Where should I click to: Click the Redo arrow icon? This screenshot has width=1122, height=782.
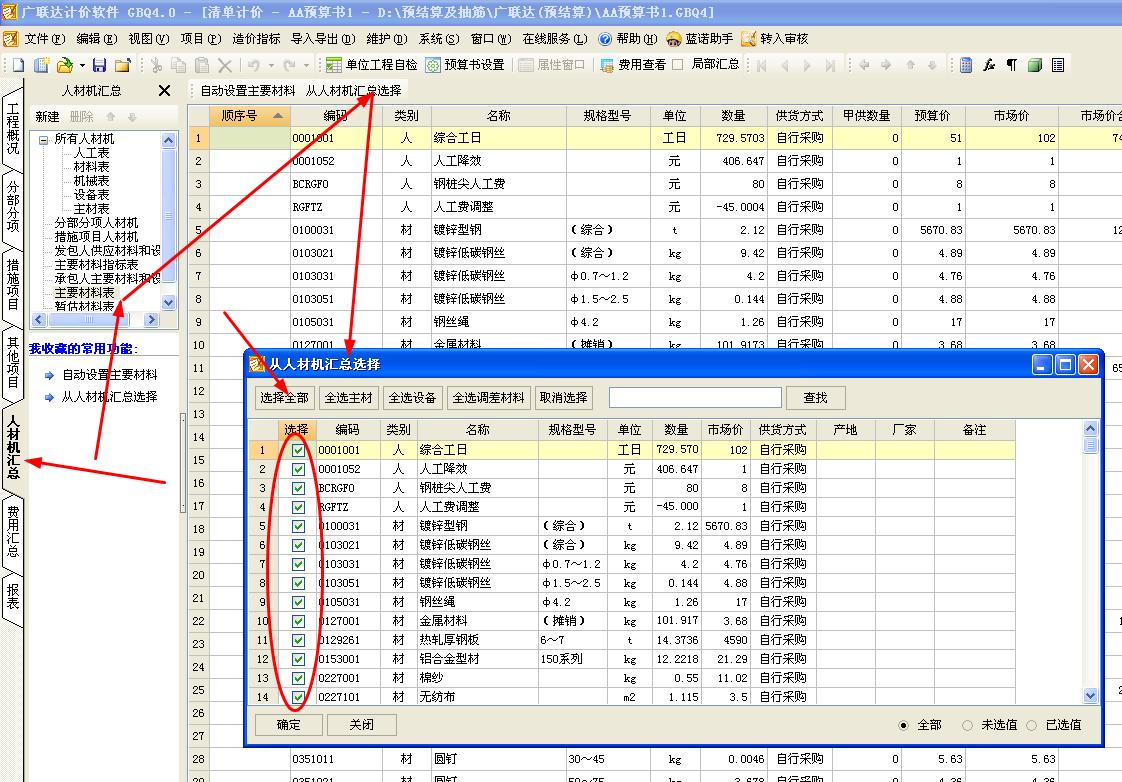tap(289, 65)
